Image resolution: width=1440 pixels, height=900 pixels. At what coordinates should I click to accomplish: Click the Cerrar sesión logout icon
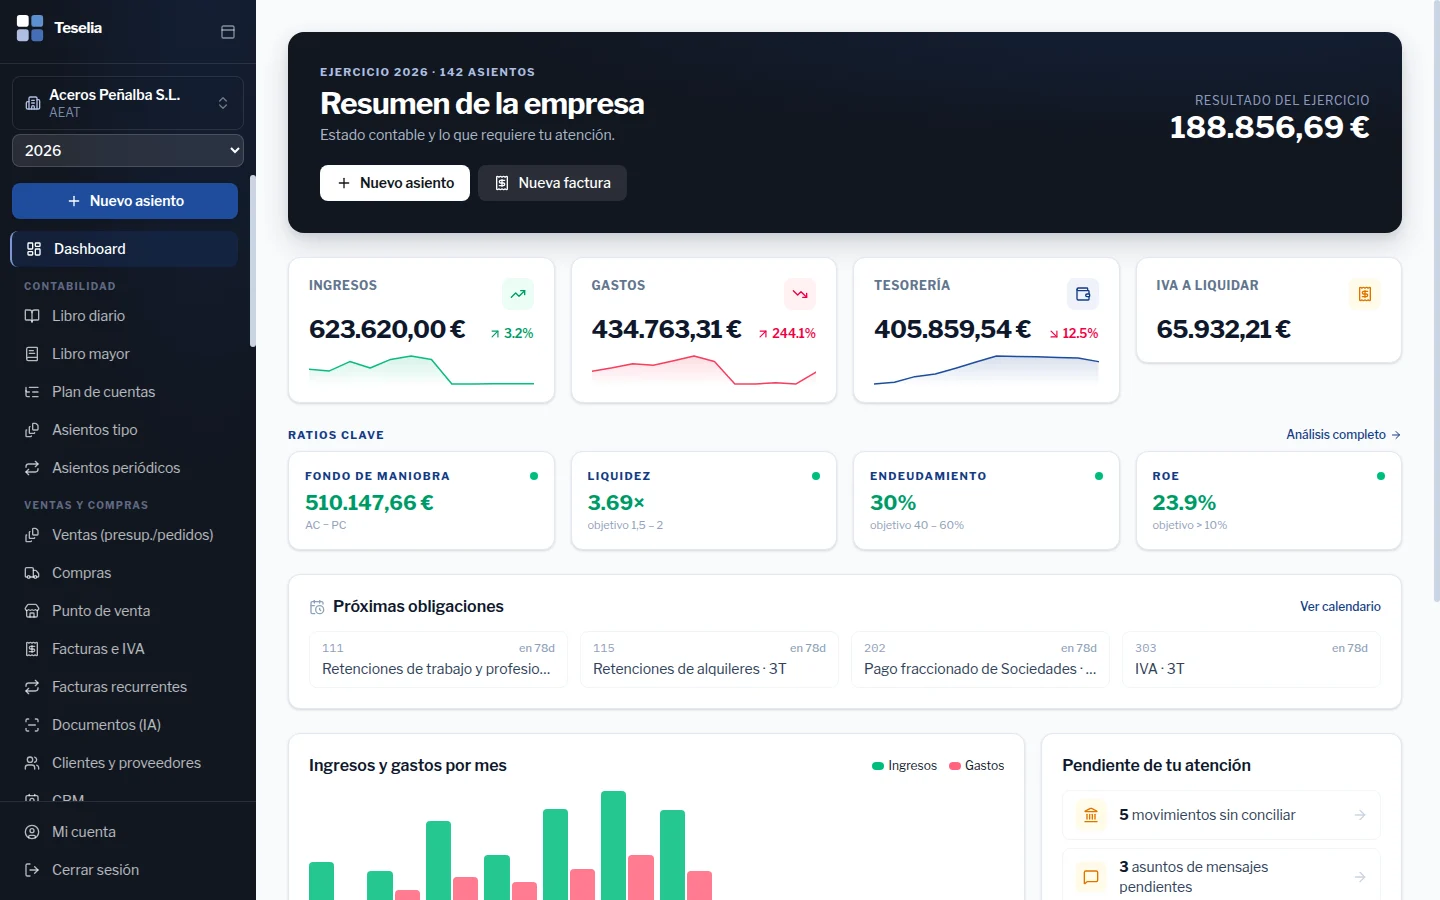[x=32, y=870]
